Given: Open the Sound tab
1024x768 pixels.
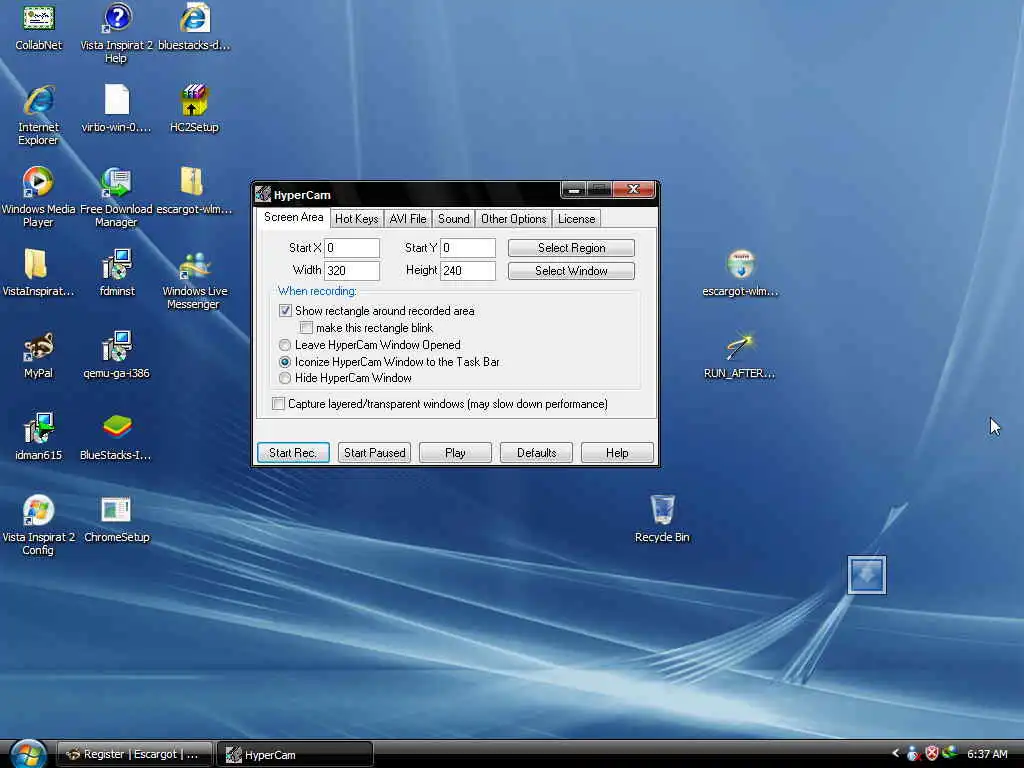Looking at the screenshot, I should (x=453, y=219).
